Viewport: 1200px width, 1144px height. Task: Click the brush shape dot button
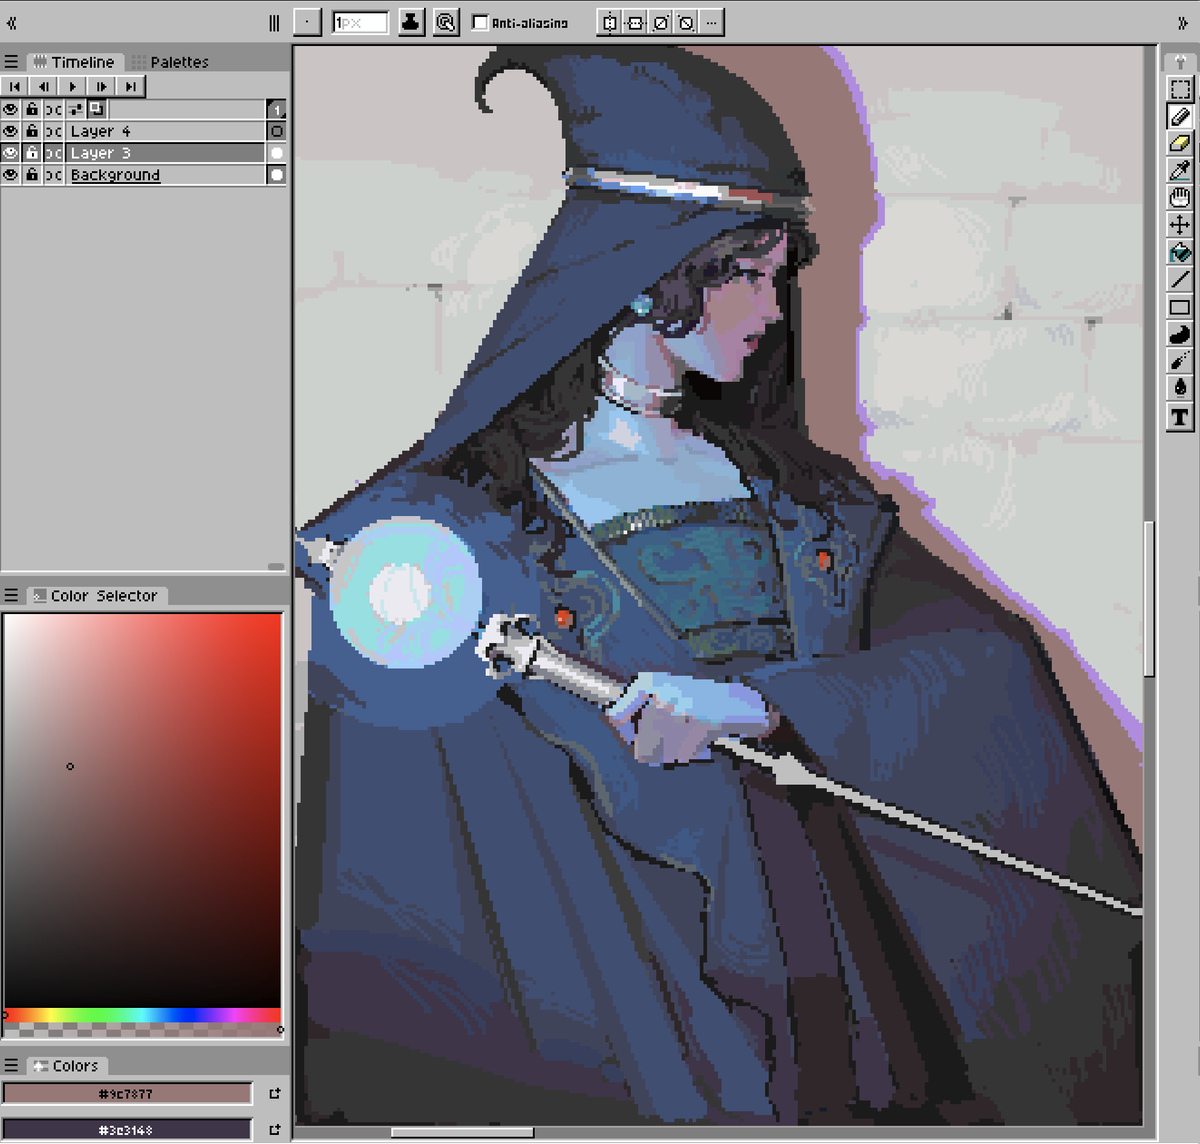(x=308, y=22)
